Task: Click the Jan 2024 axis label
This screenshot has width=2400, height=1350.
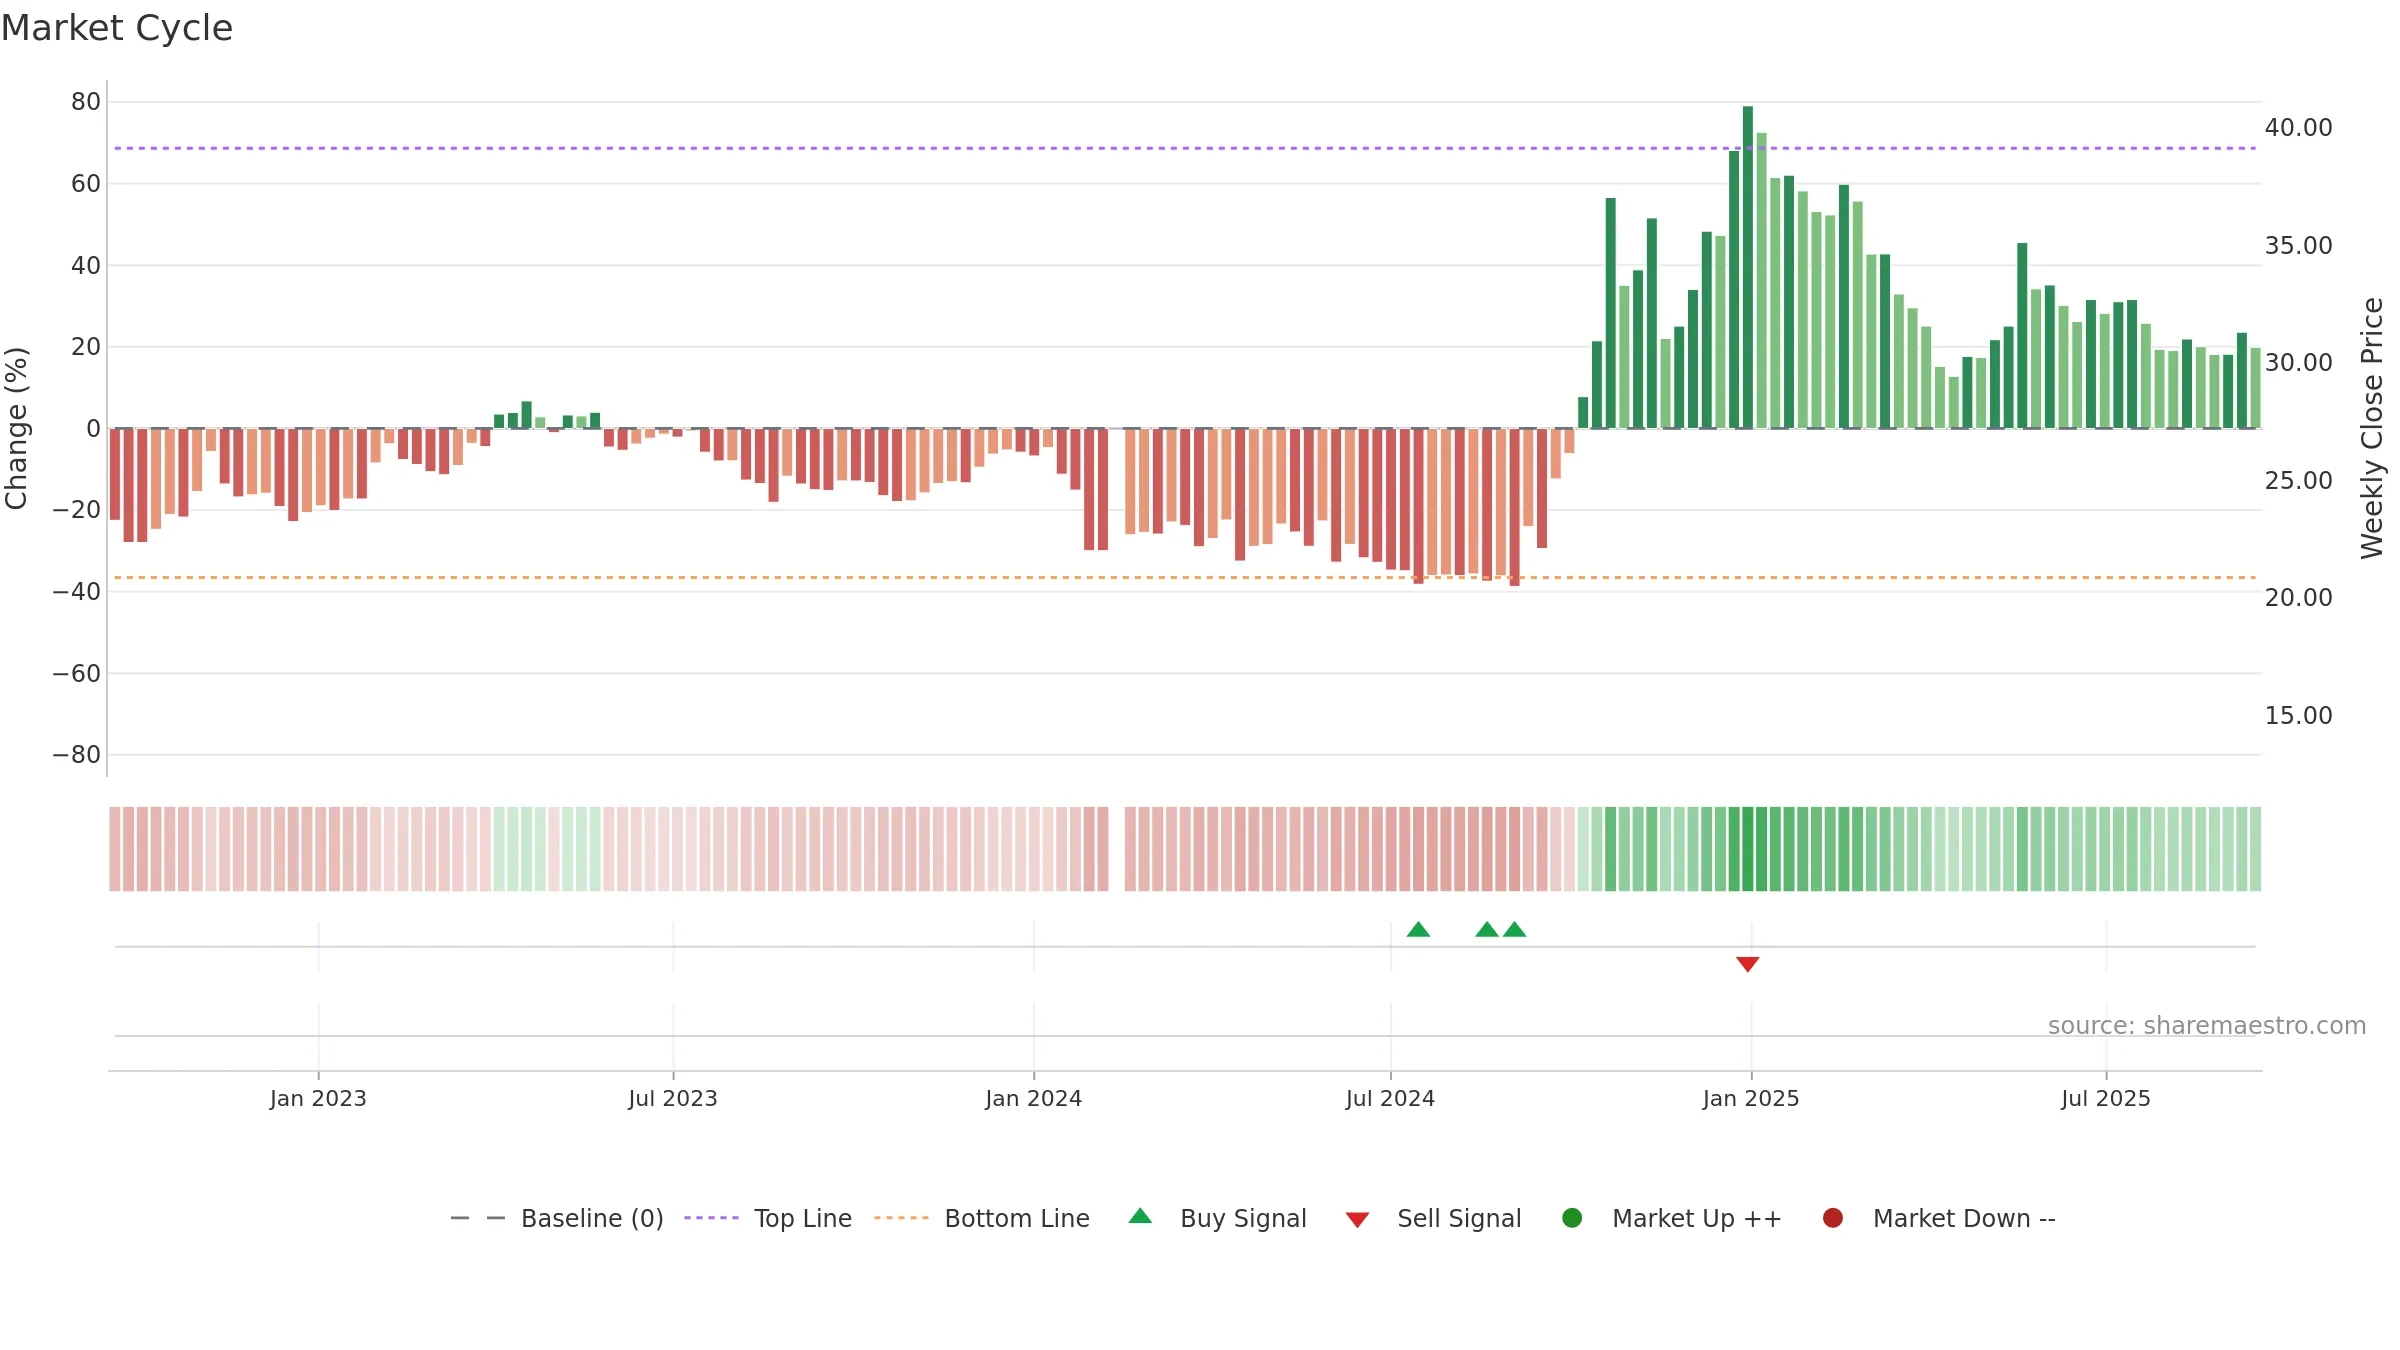Action: click(x=1034, y=1098)
